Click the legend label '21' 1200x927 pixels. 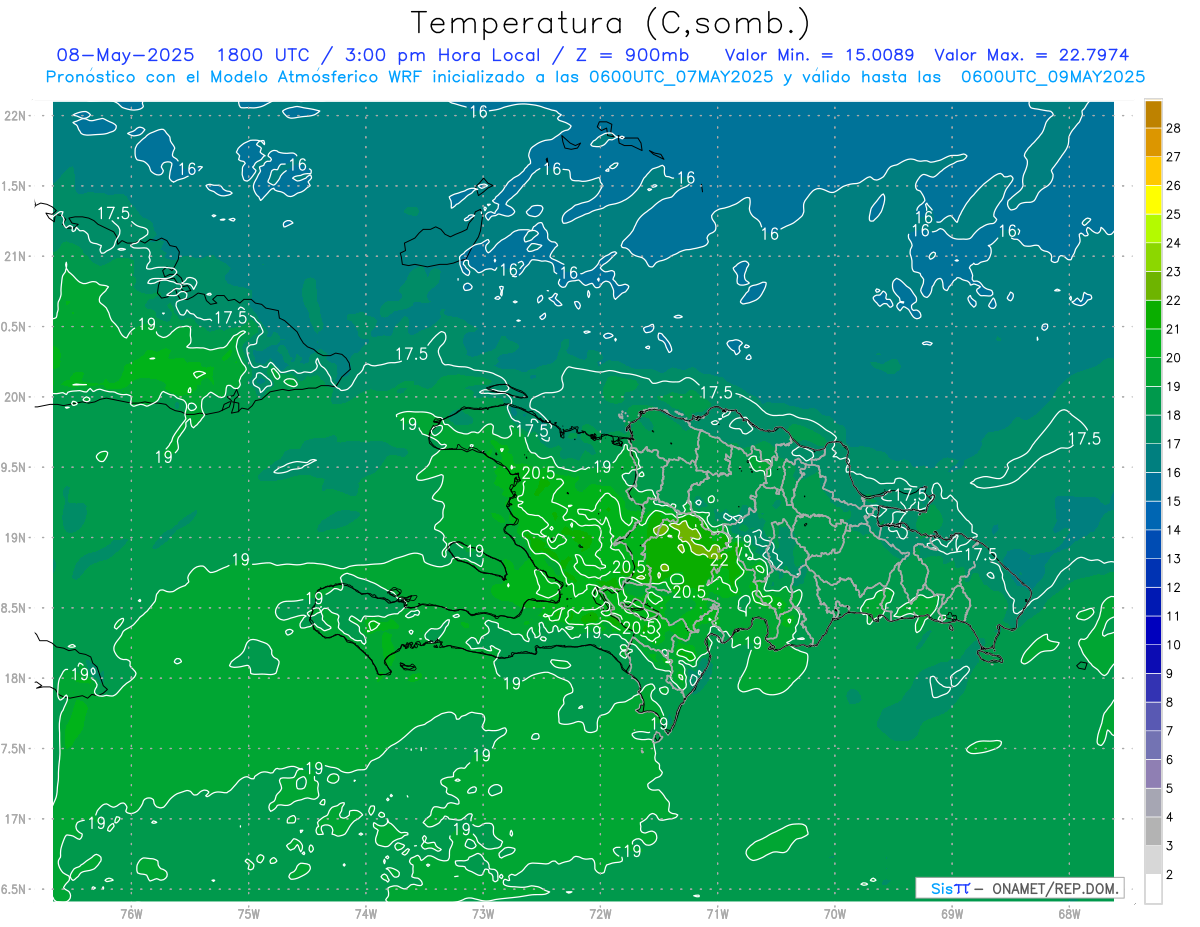1174,329
